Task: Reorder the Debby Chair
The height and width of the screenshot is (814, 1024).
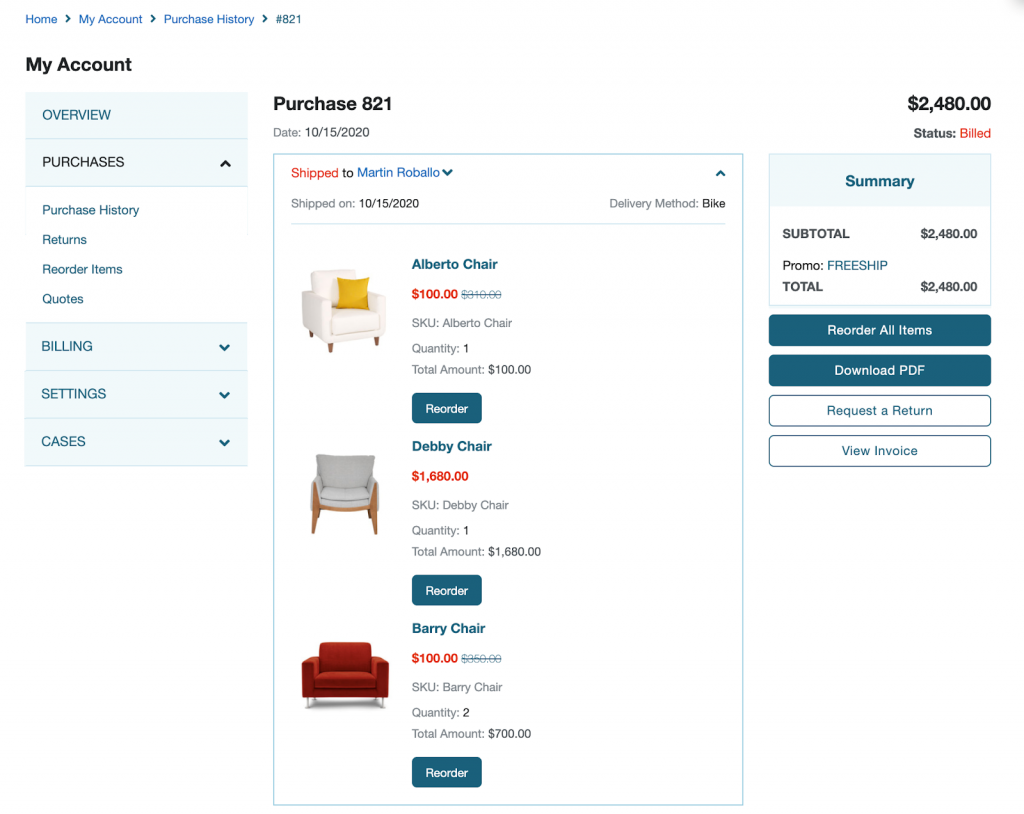Action: pos(446,590)
